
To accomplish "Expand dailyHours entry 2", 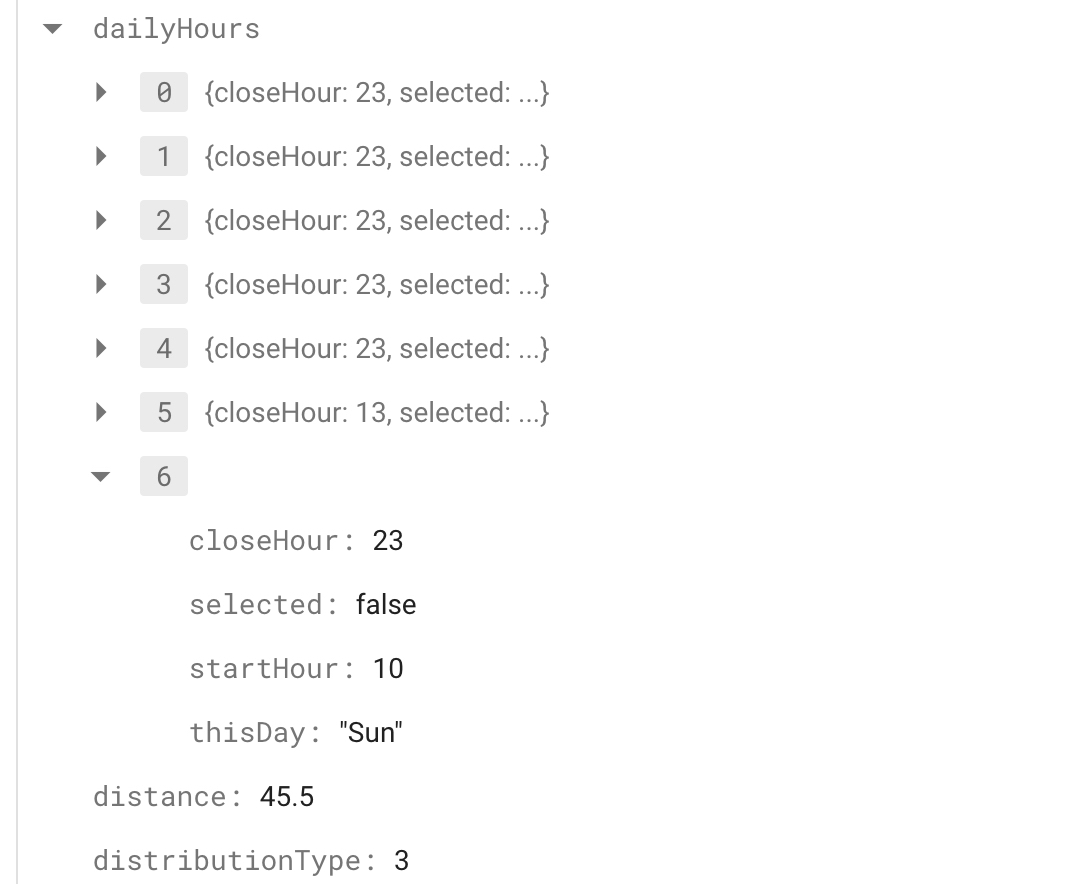I will 101,220.
